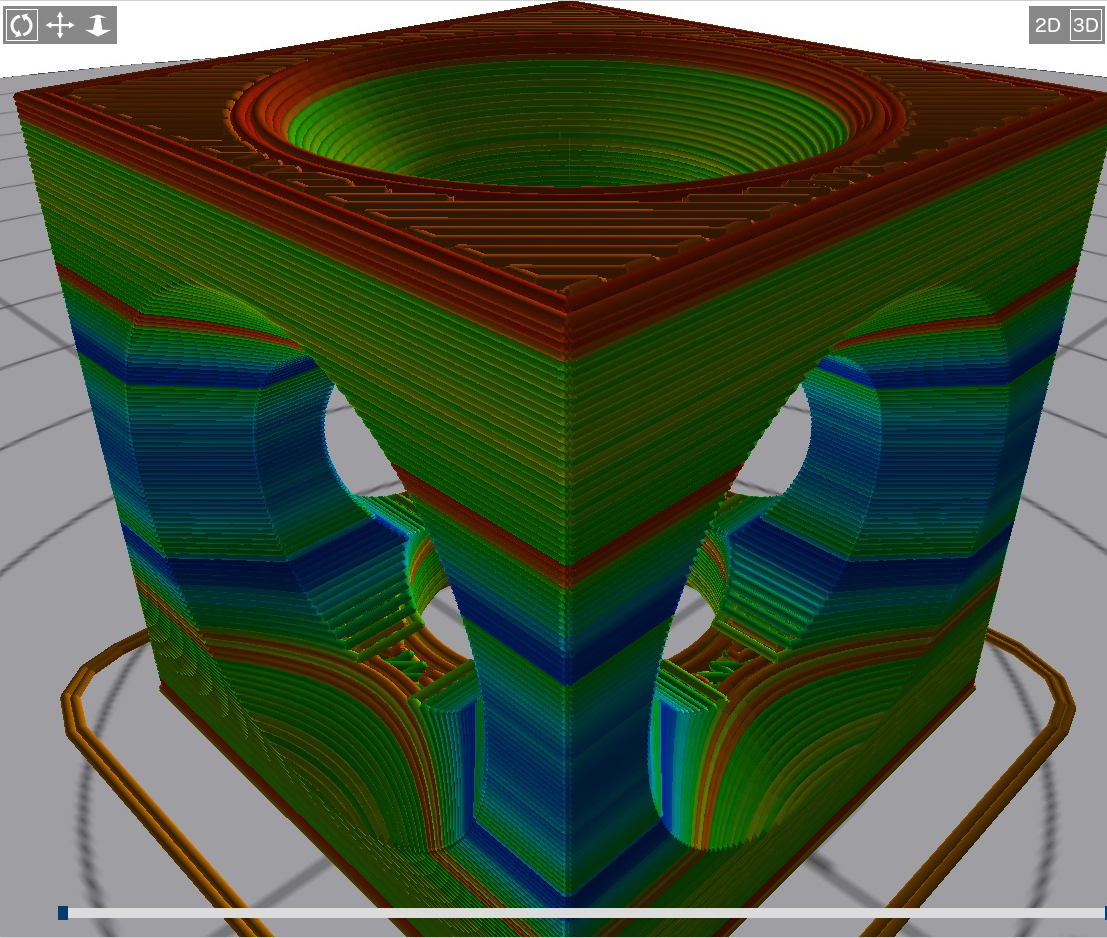Select the rotate view tool icon
The image size is (1107, 938).
(x=22, y=25)
